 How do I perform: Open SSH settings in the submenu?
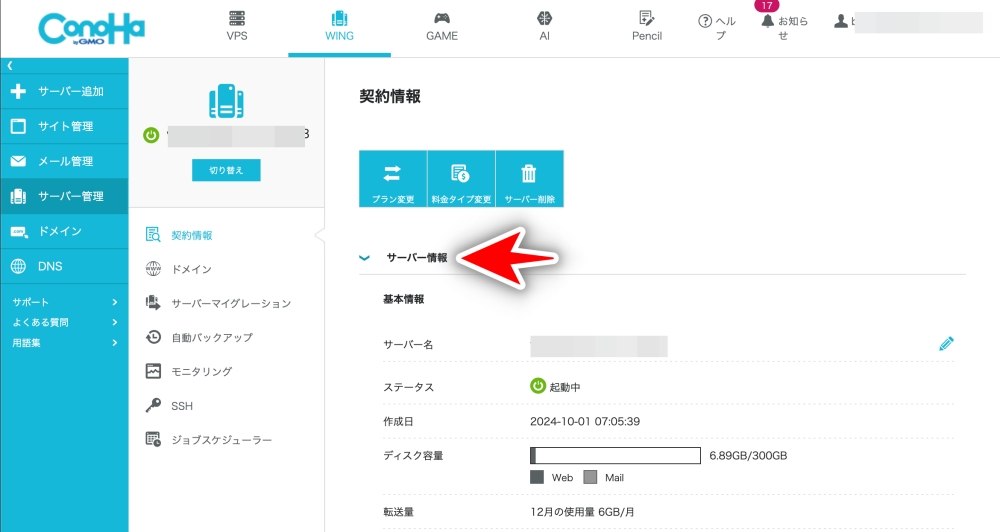pyautogui.click(x=181, y=406)
